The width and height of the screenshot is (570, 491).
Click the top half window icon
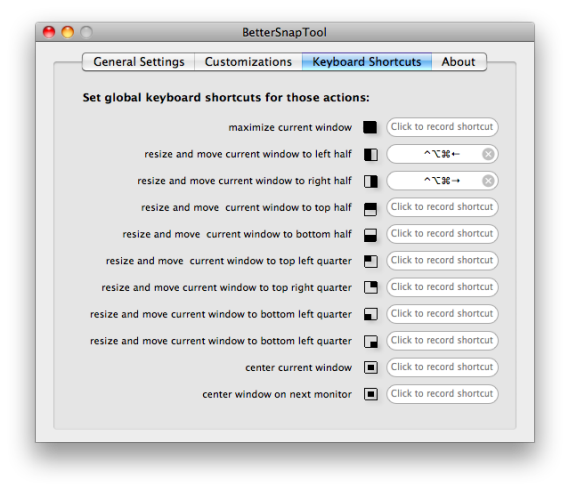click(x=370, y=209)
